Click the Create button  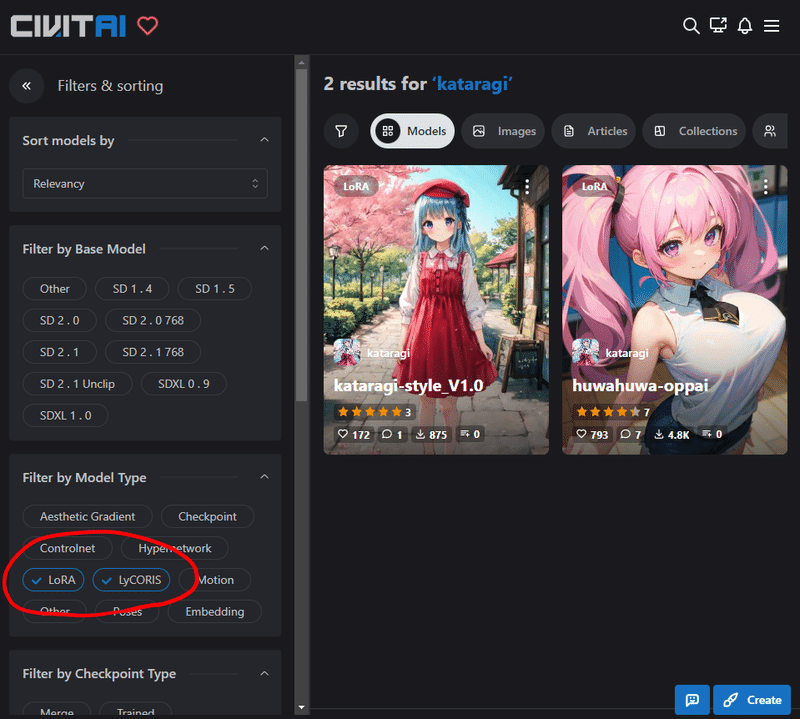point(752,700)
